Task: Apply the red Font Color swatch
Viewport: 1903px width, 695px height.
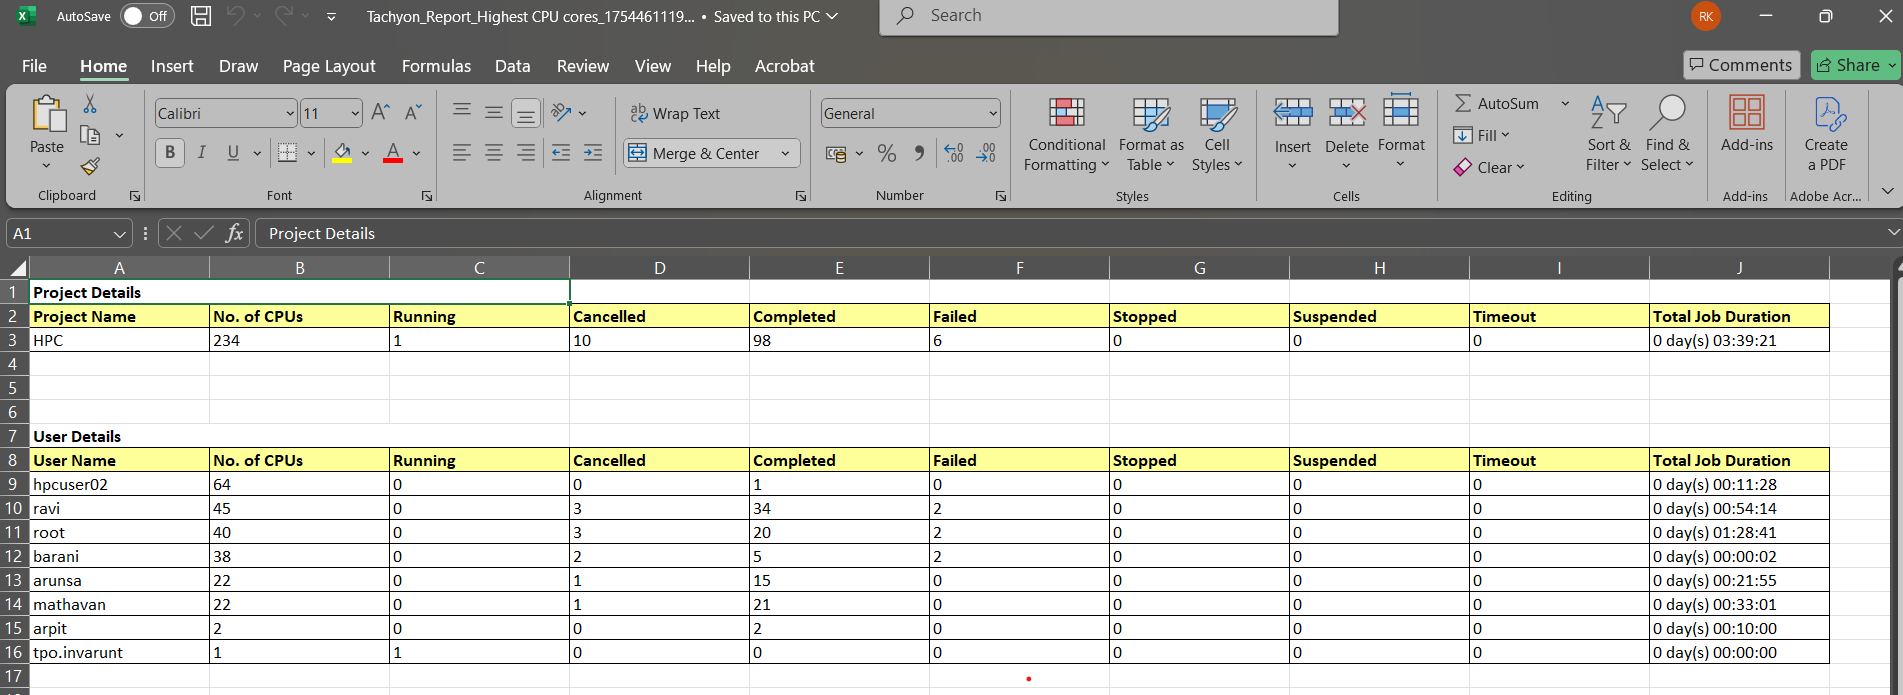Action: 393,153
